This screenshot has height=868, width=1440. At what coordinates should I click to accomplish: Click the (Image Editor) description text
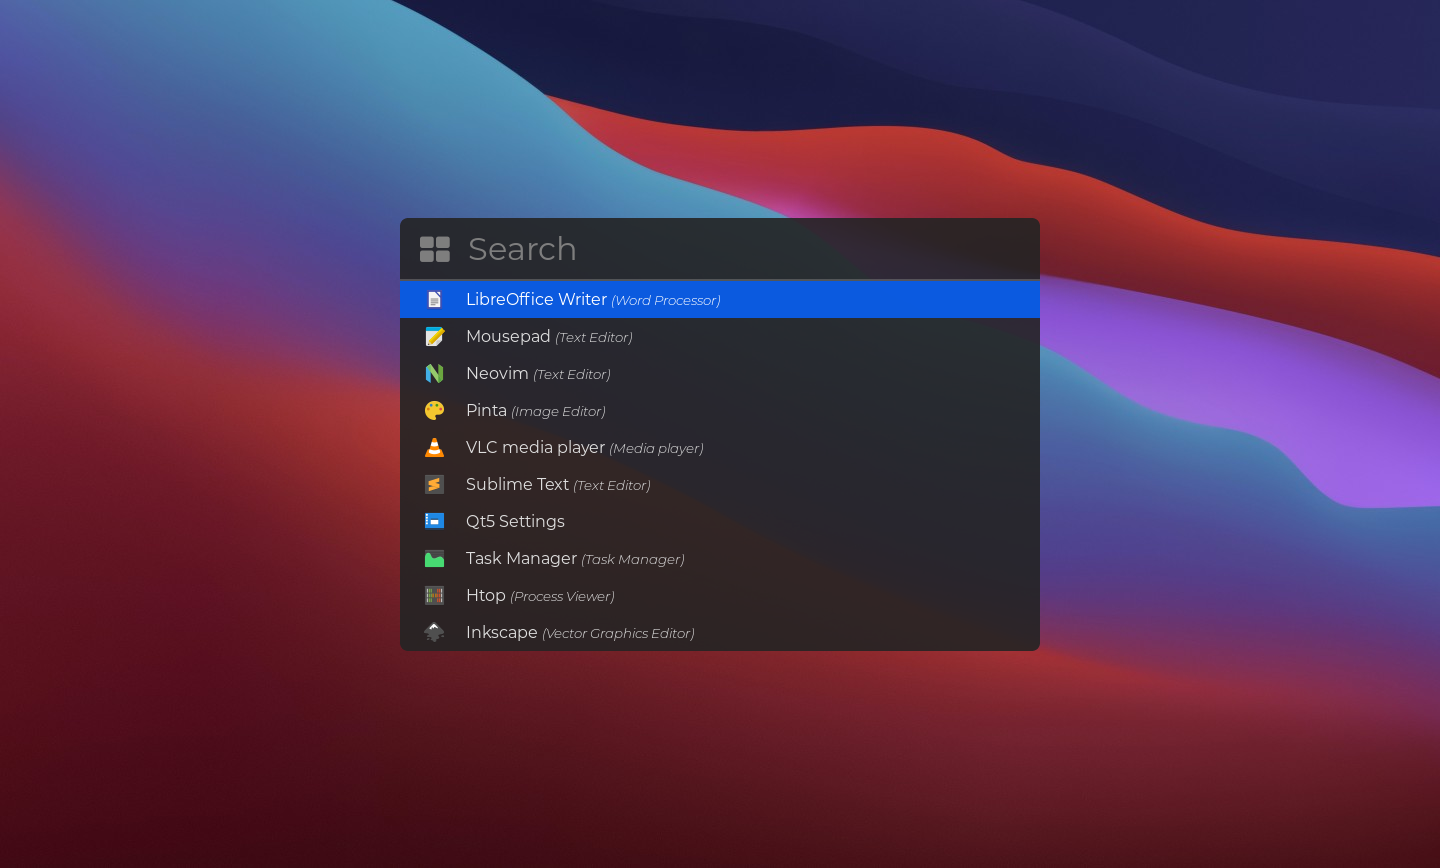click(x=558, y=411)
